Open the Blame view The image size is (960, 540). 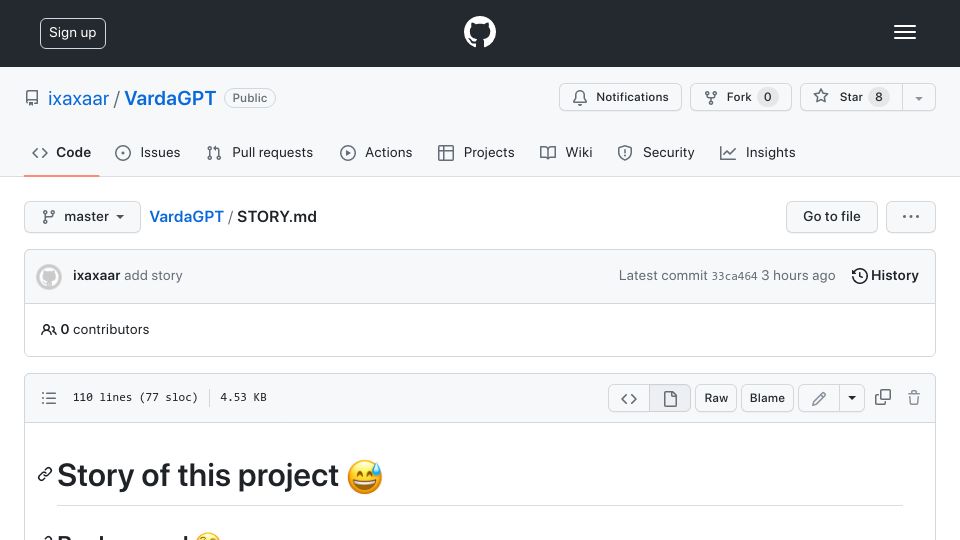(767, 399)
